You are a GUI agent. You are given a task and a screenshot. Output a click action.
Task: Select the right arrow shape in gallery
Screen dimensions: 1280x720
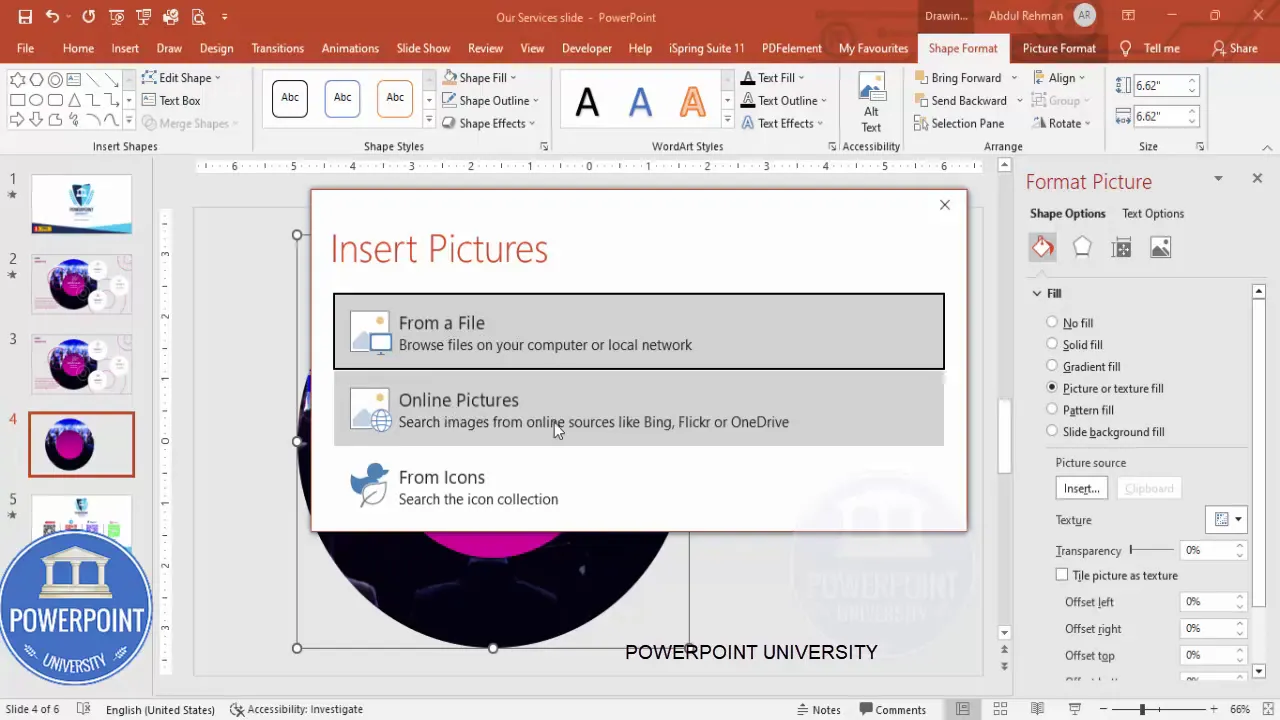coord(18,121)
